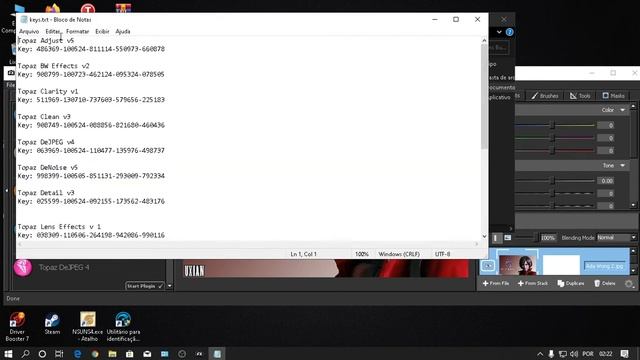Expand the chevron beside the help icon
The width and height of the screenshot is (640, 360).
click(499, 32)
